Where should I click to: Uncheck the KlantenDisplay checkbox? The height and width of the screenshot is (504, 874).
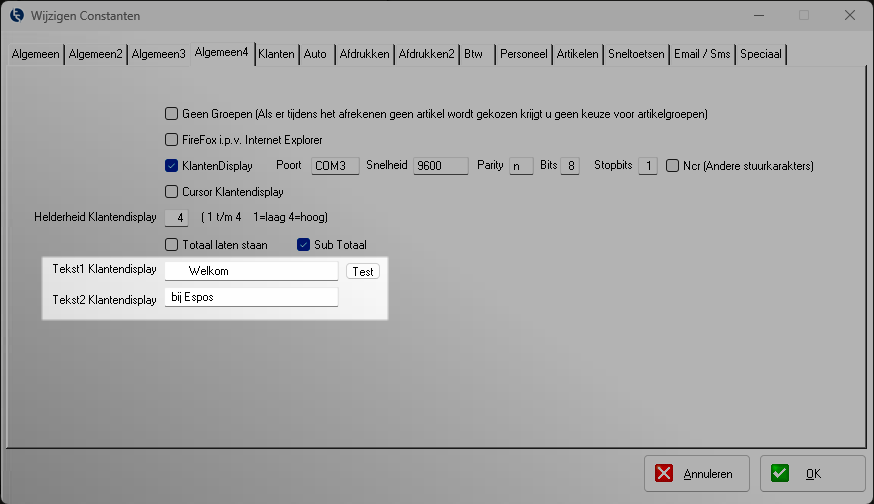[171, 166]
